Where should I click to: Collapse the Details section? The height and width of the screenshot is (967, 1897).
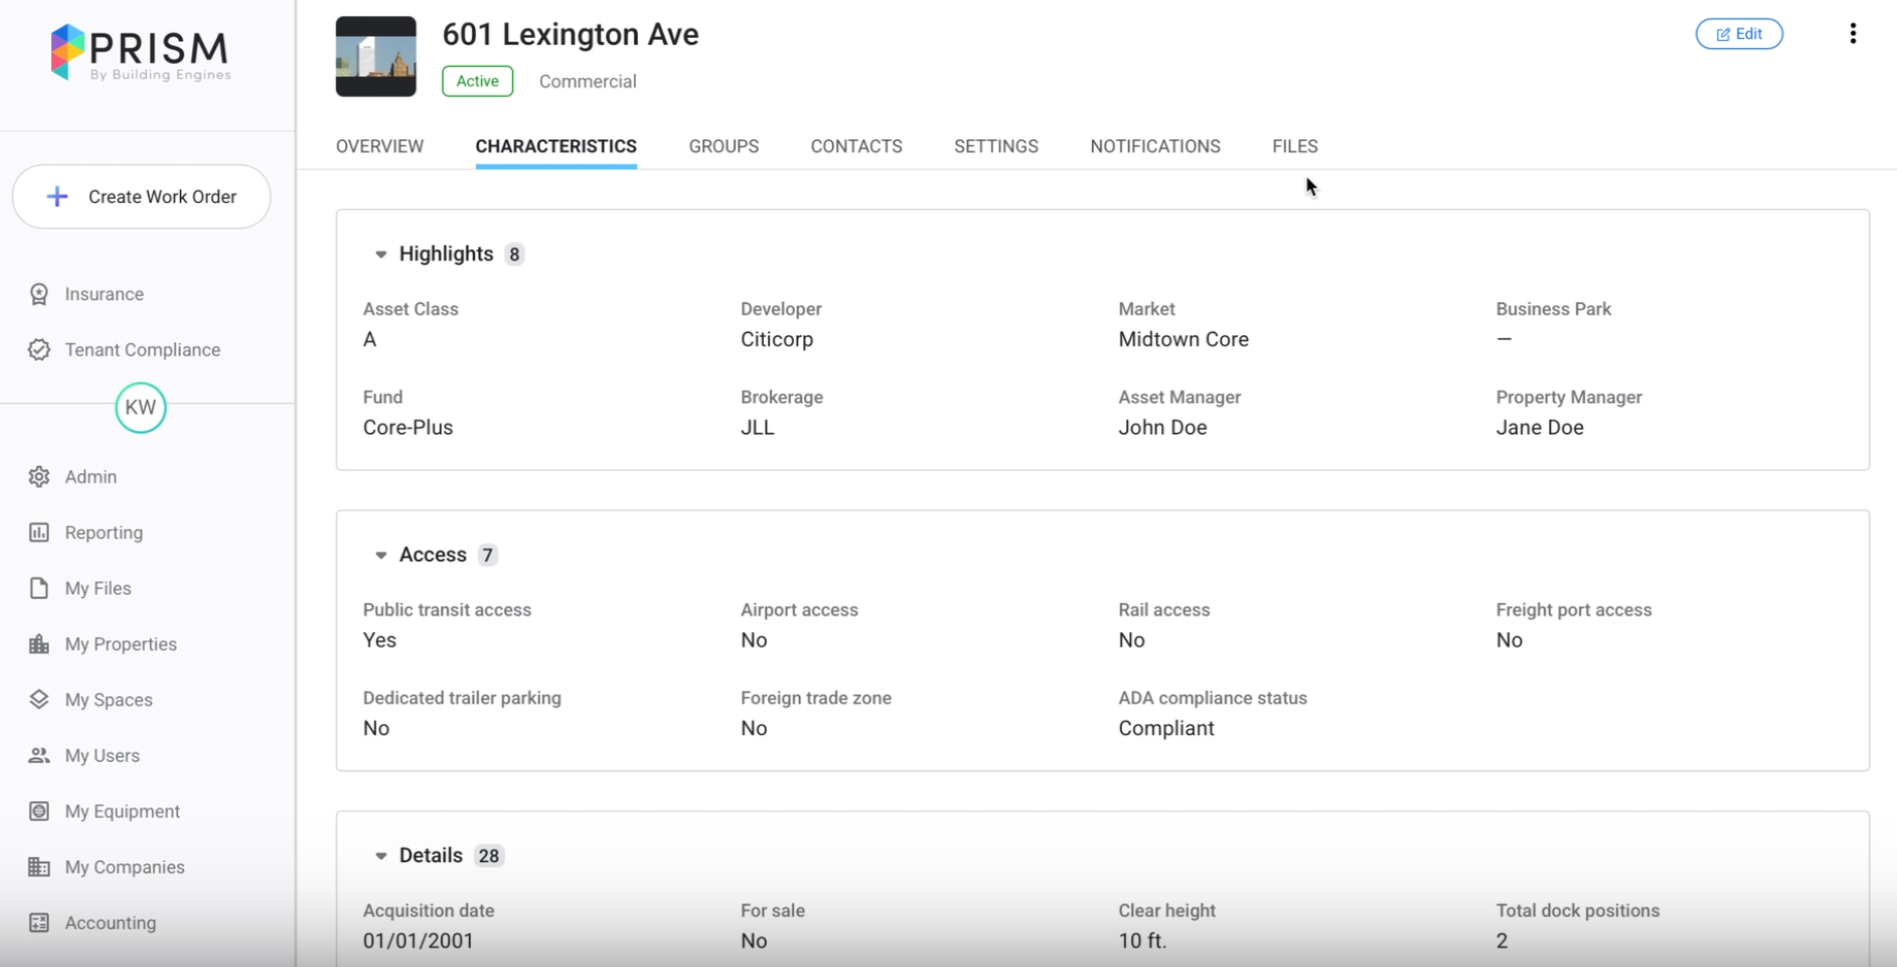point(381,856)
